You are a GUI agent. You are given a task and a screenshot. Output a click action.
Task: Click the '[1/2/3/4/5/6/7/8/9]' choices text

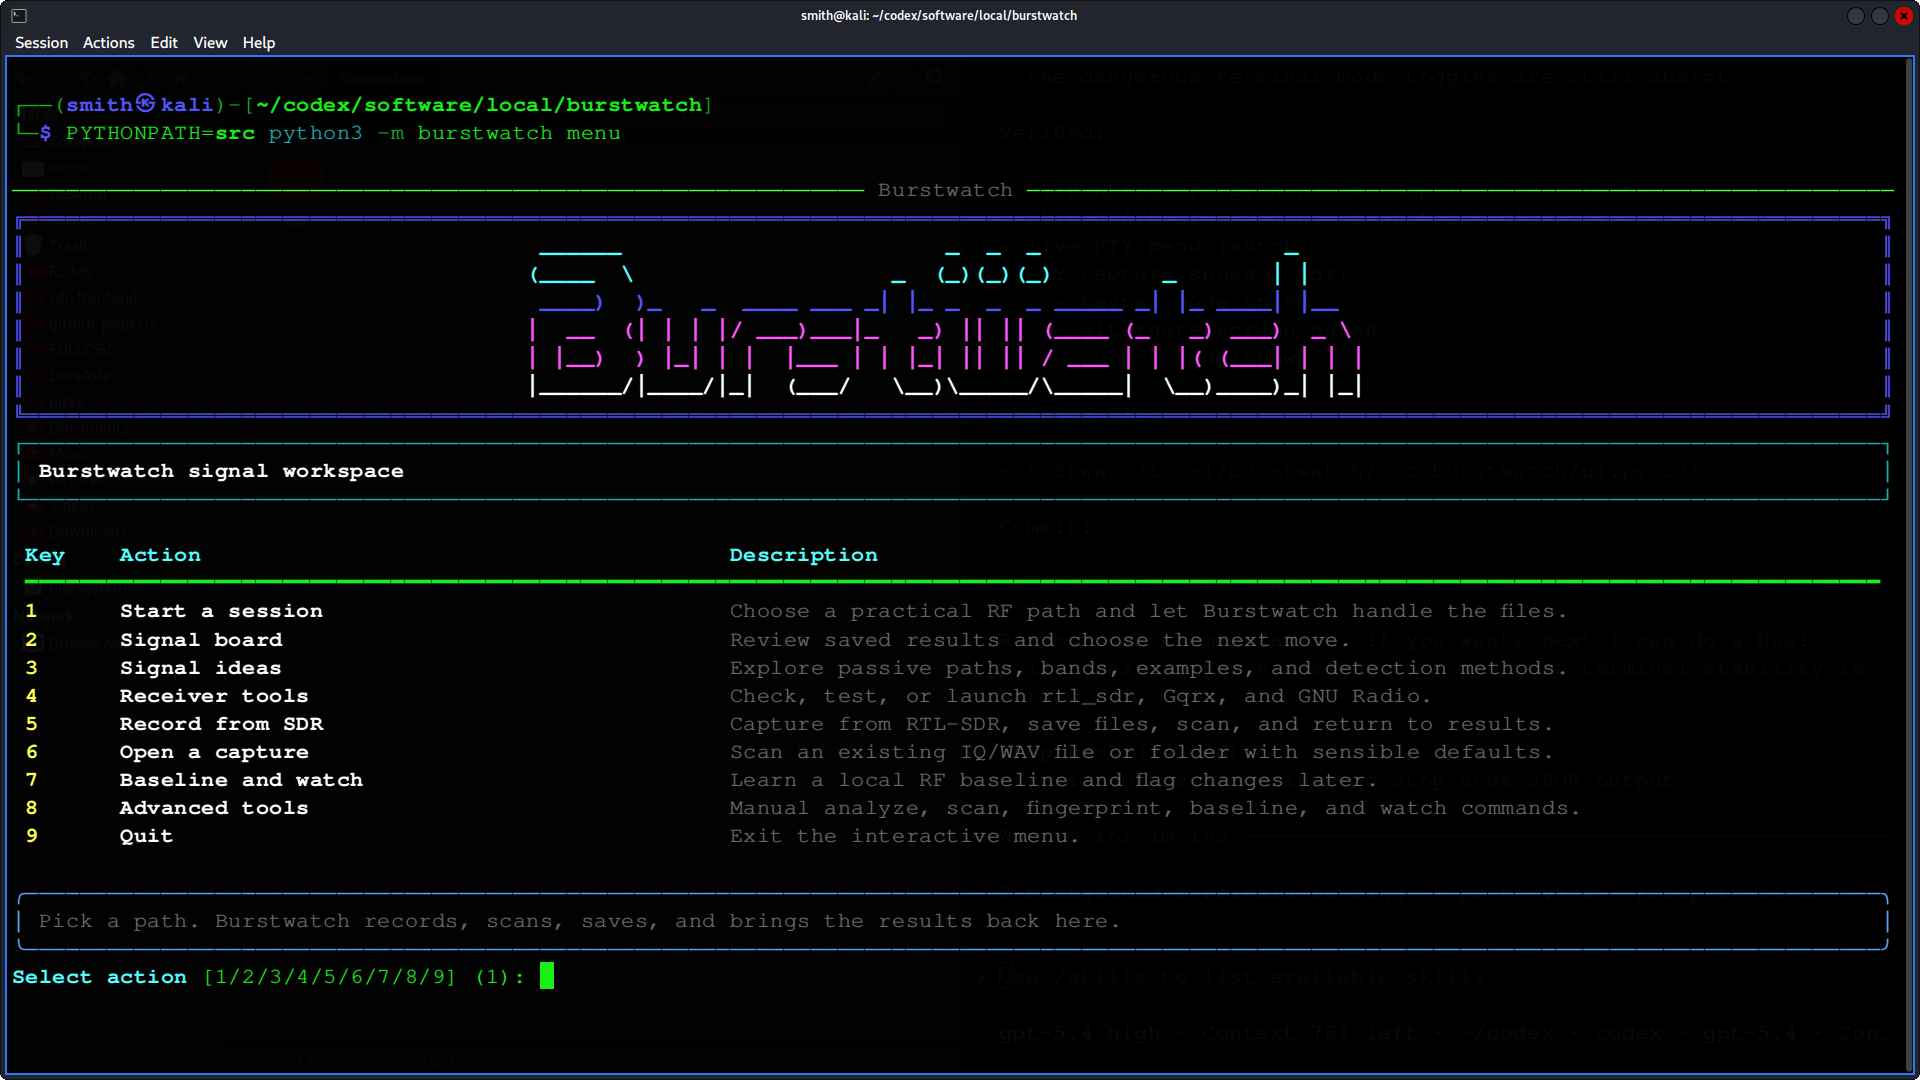330,977
